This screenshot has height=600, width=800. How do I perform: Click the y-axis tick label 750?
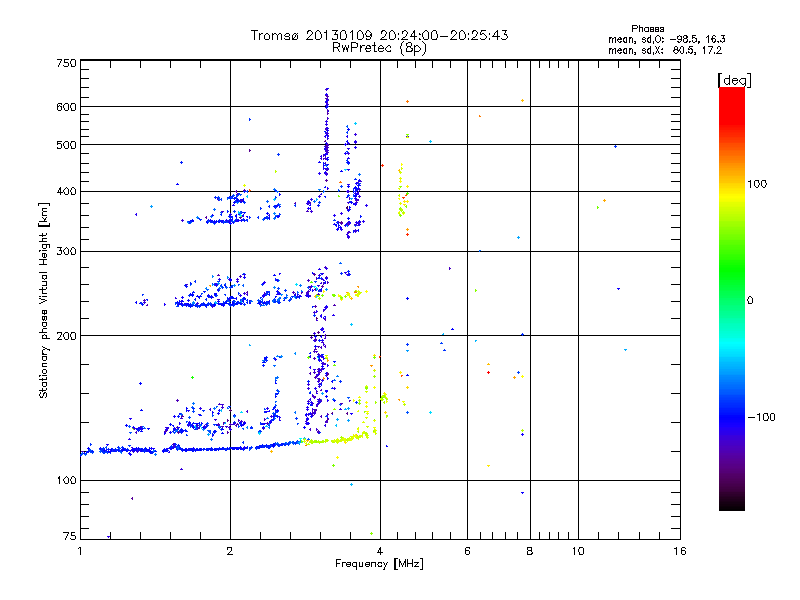point(66,63)
